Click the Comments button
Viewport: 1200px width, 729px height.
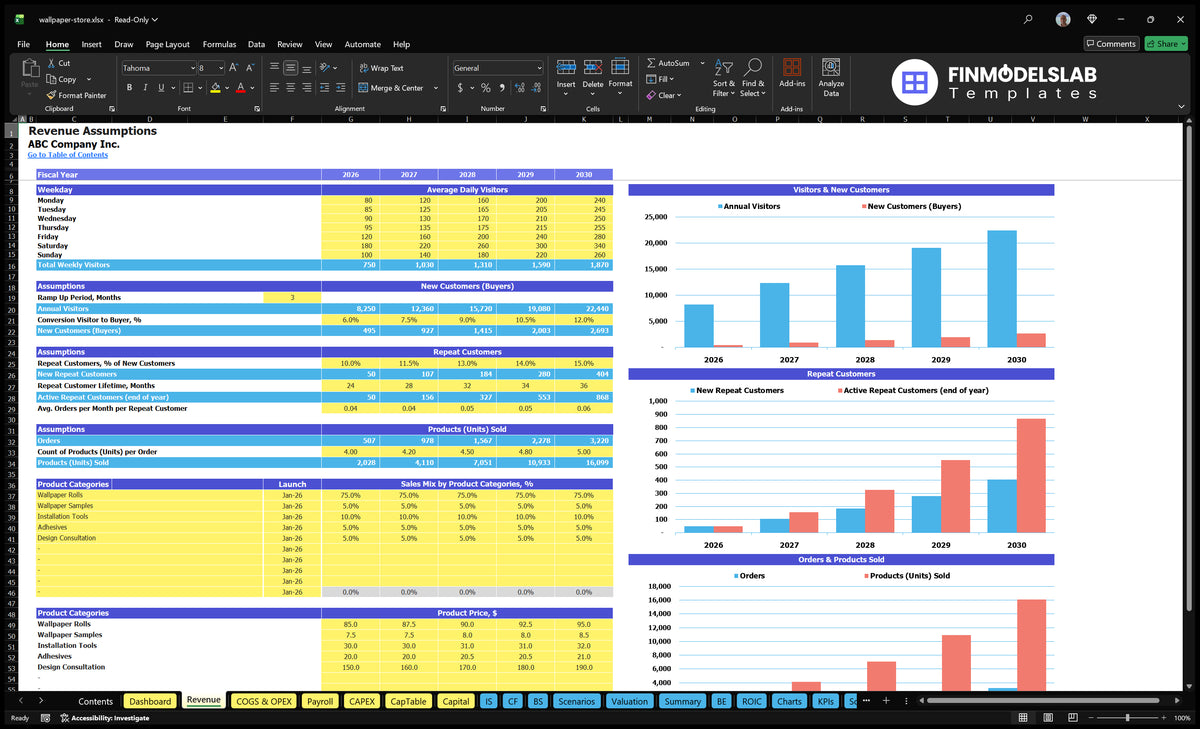(1110, 44)
